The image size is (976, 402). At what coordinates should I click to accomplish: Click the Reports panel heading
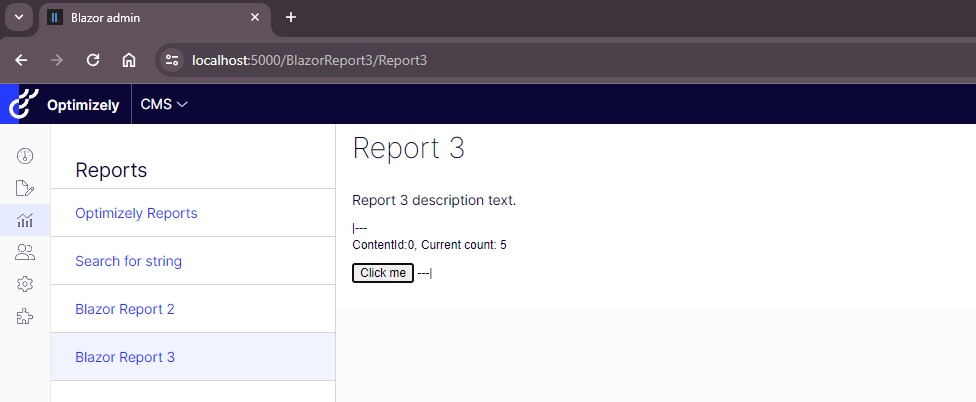(111, 170)
